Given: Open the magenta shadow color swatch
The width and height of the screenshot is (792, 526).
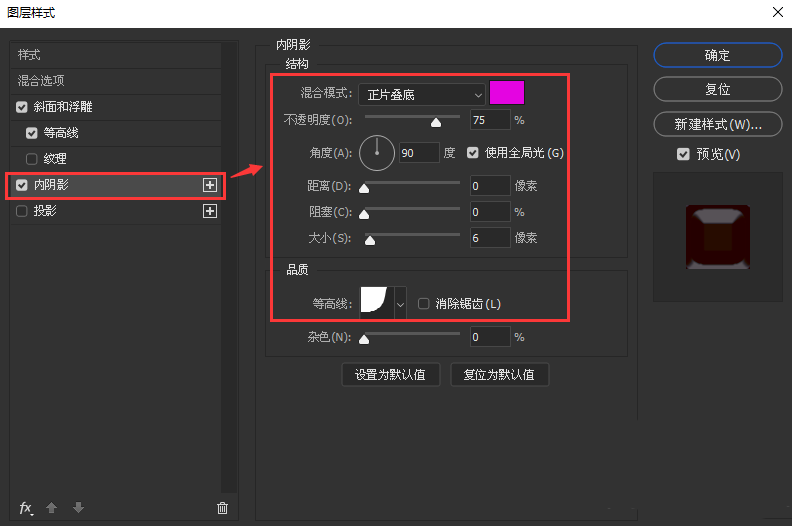Looking at the screenshot, I should 507,93.
